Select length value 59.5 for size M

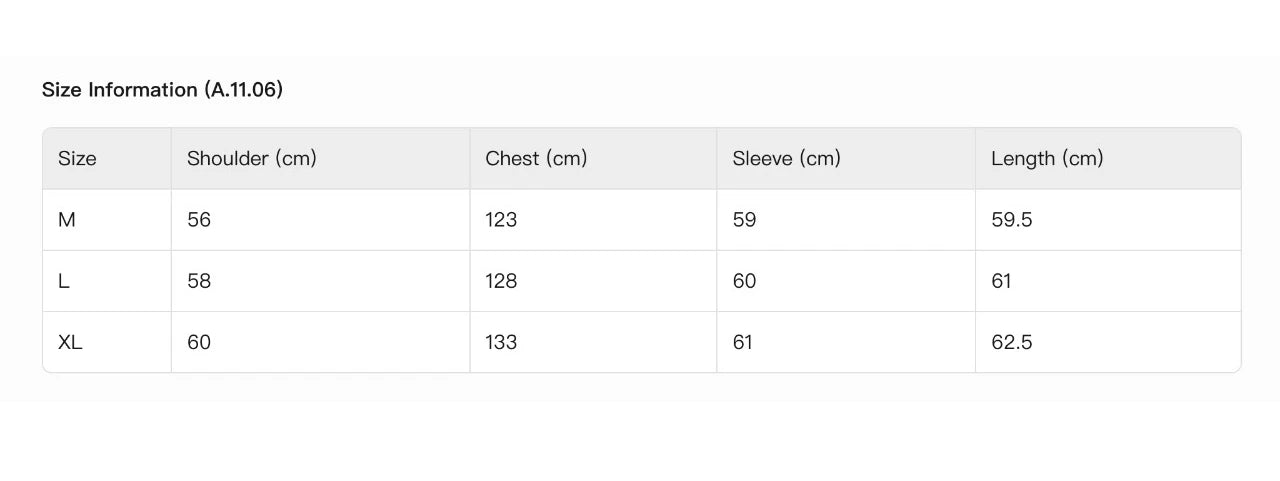tap(1011, 220)
